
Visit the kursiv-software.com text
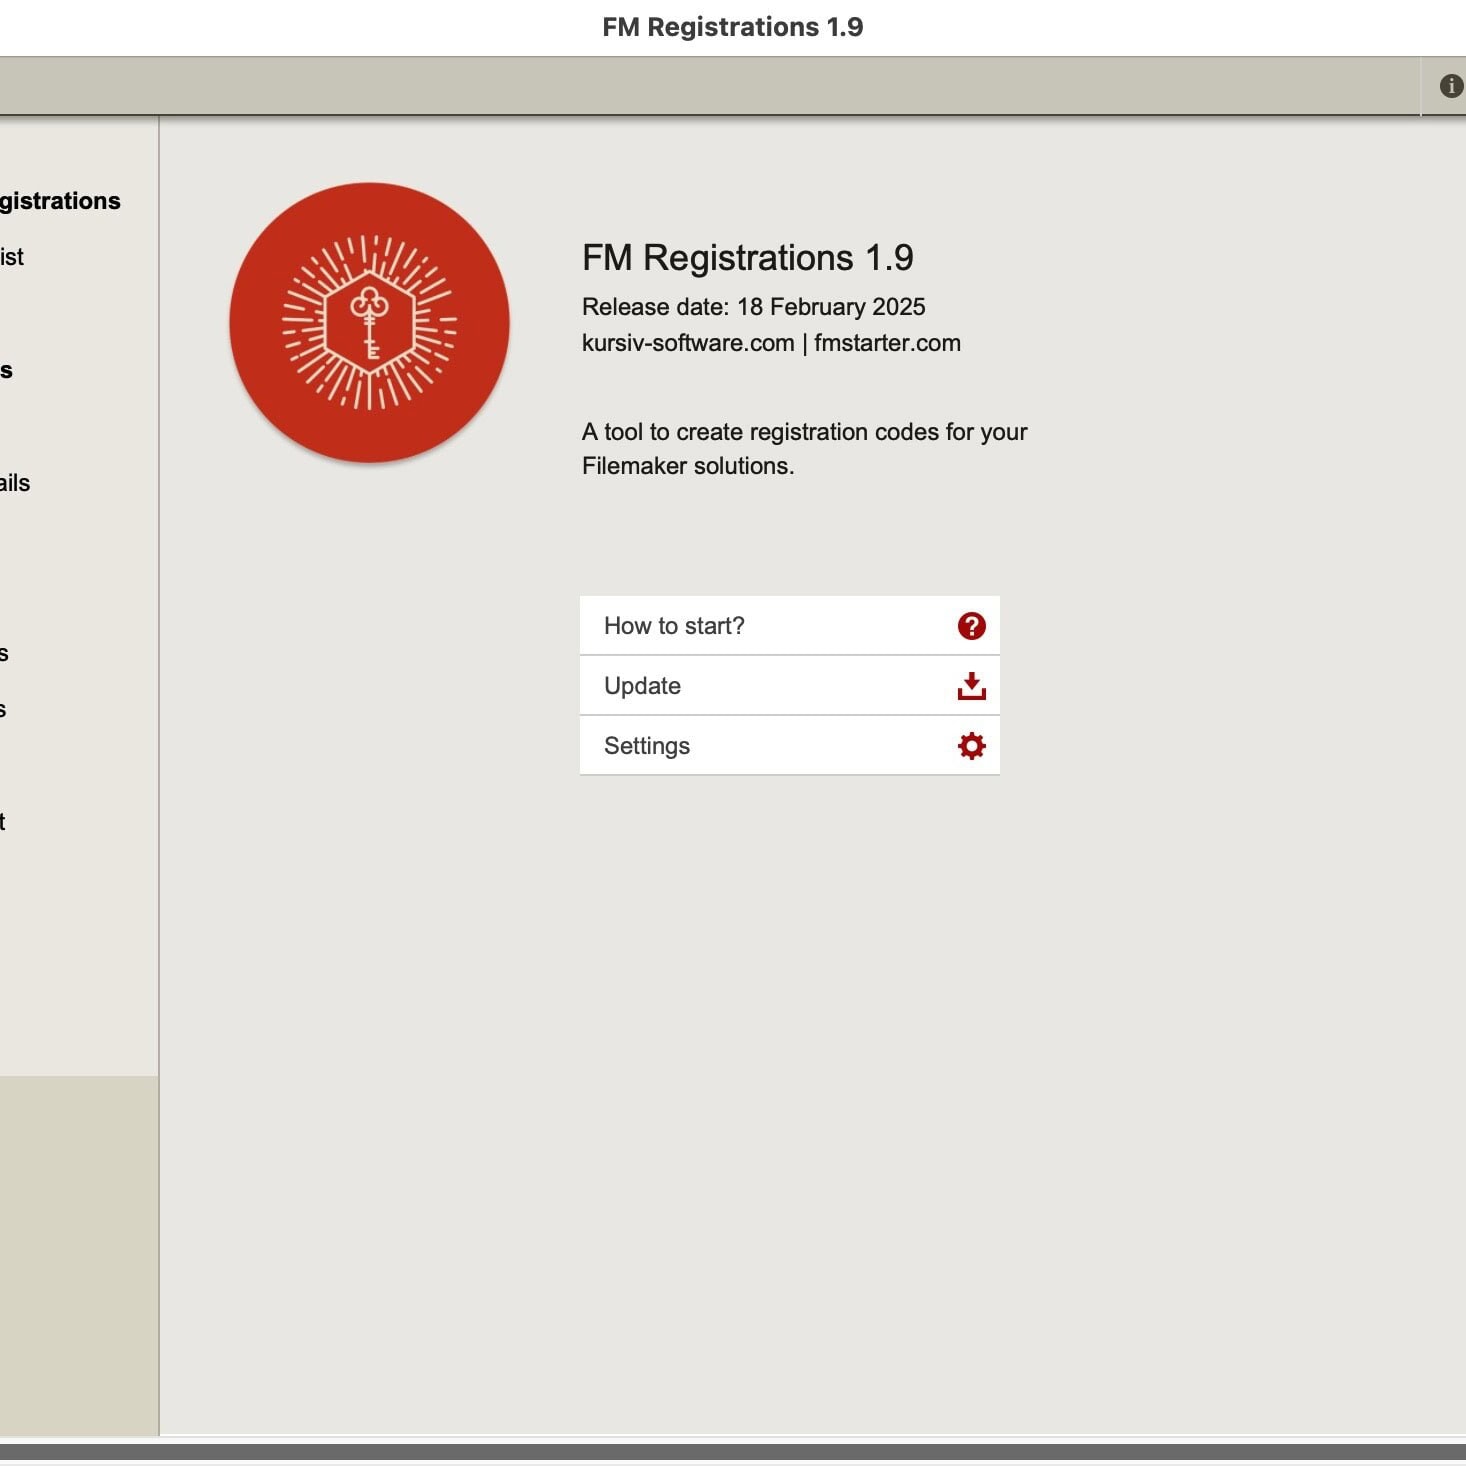pyautogui.click(x=688, y=343)
